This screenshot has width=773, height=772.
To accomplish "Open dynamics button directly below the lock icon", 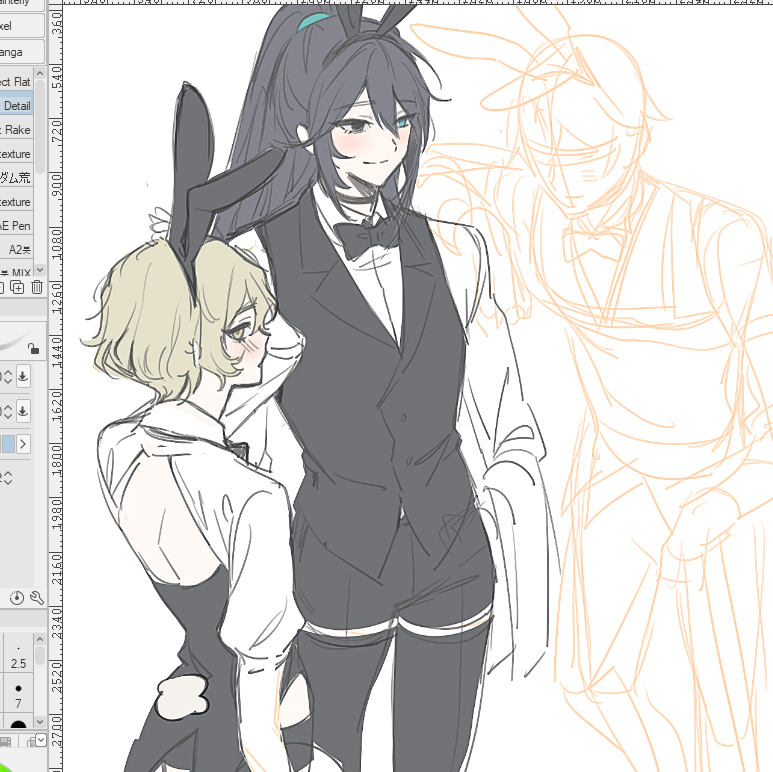I will (x=23, y=376).
